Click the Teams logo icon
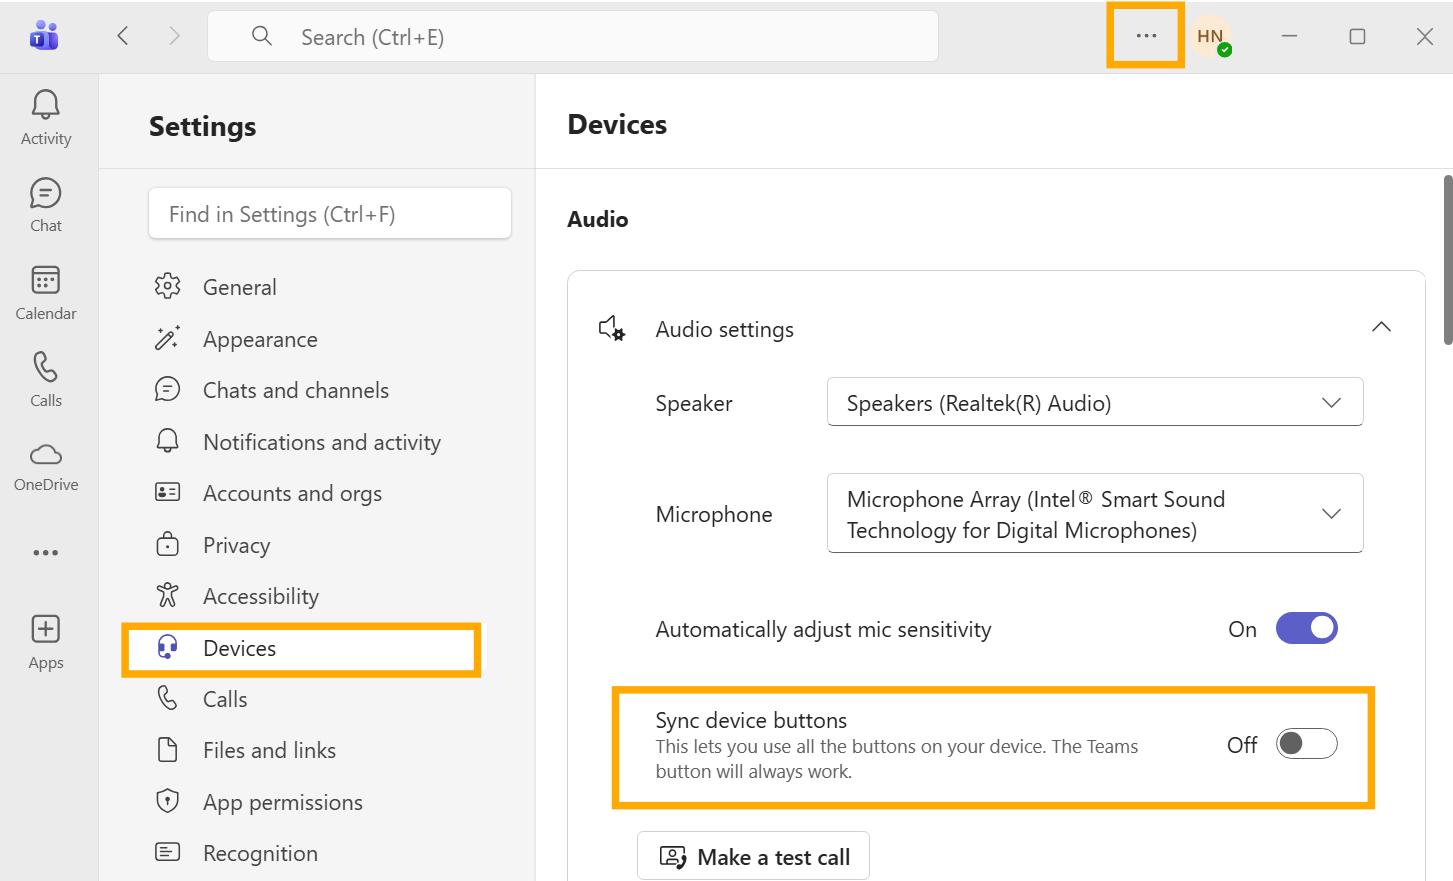 [44, 36]
